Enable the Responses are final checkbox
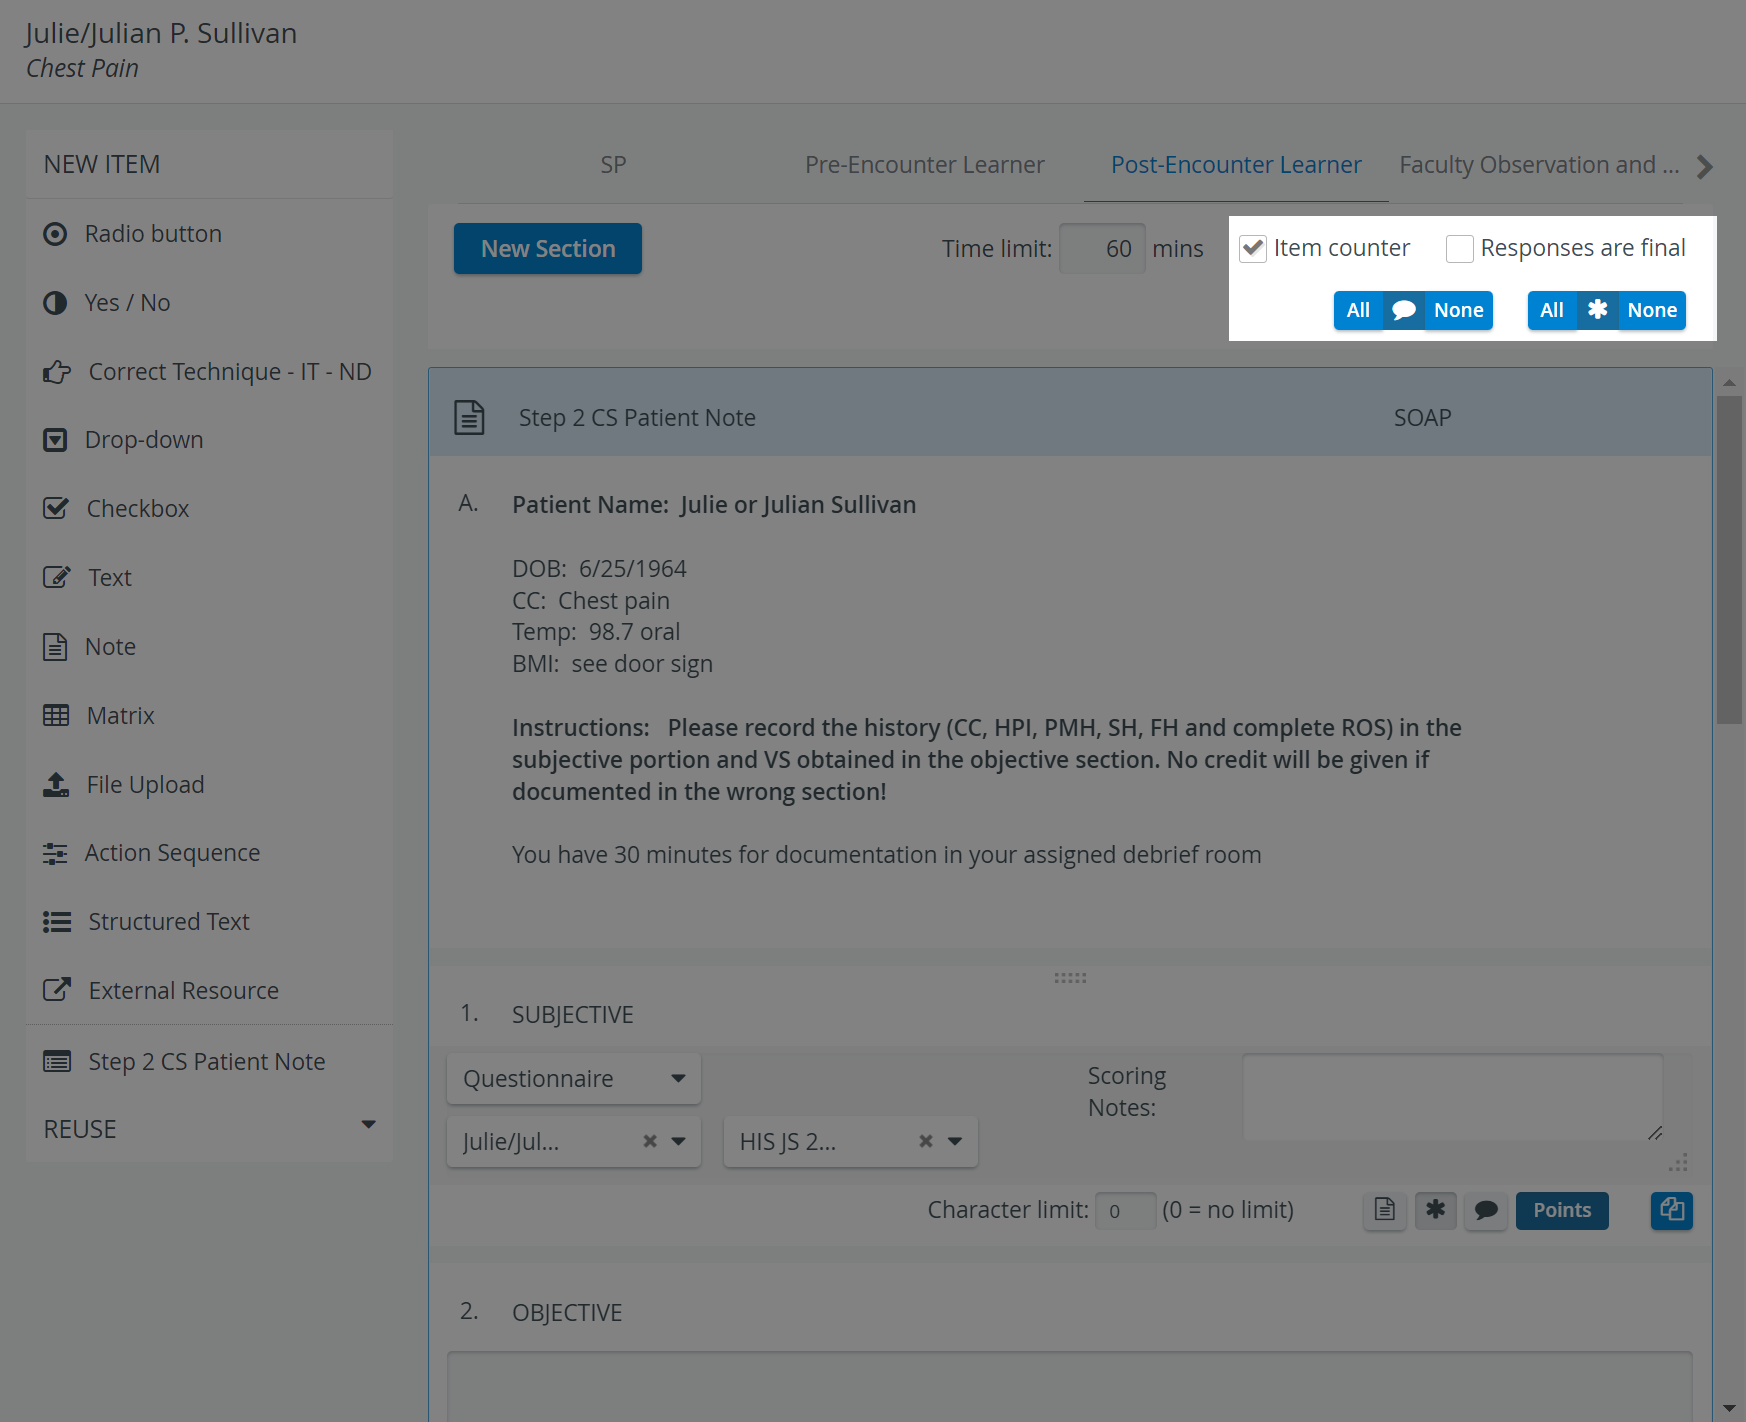Screen dimensions: 1746x1422 pyautogui.click(x=1460, y=248)
